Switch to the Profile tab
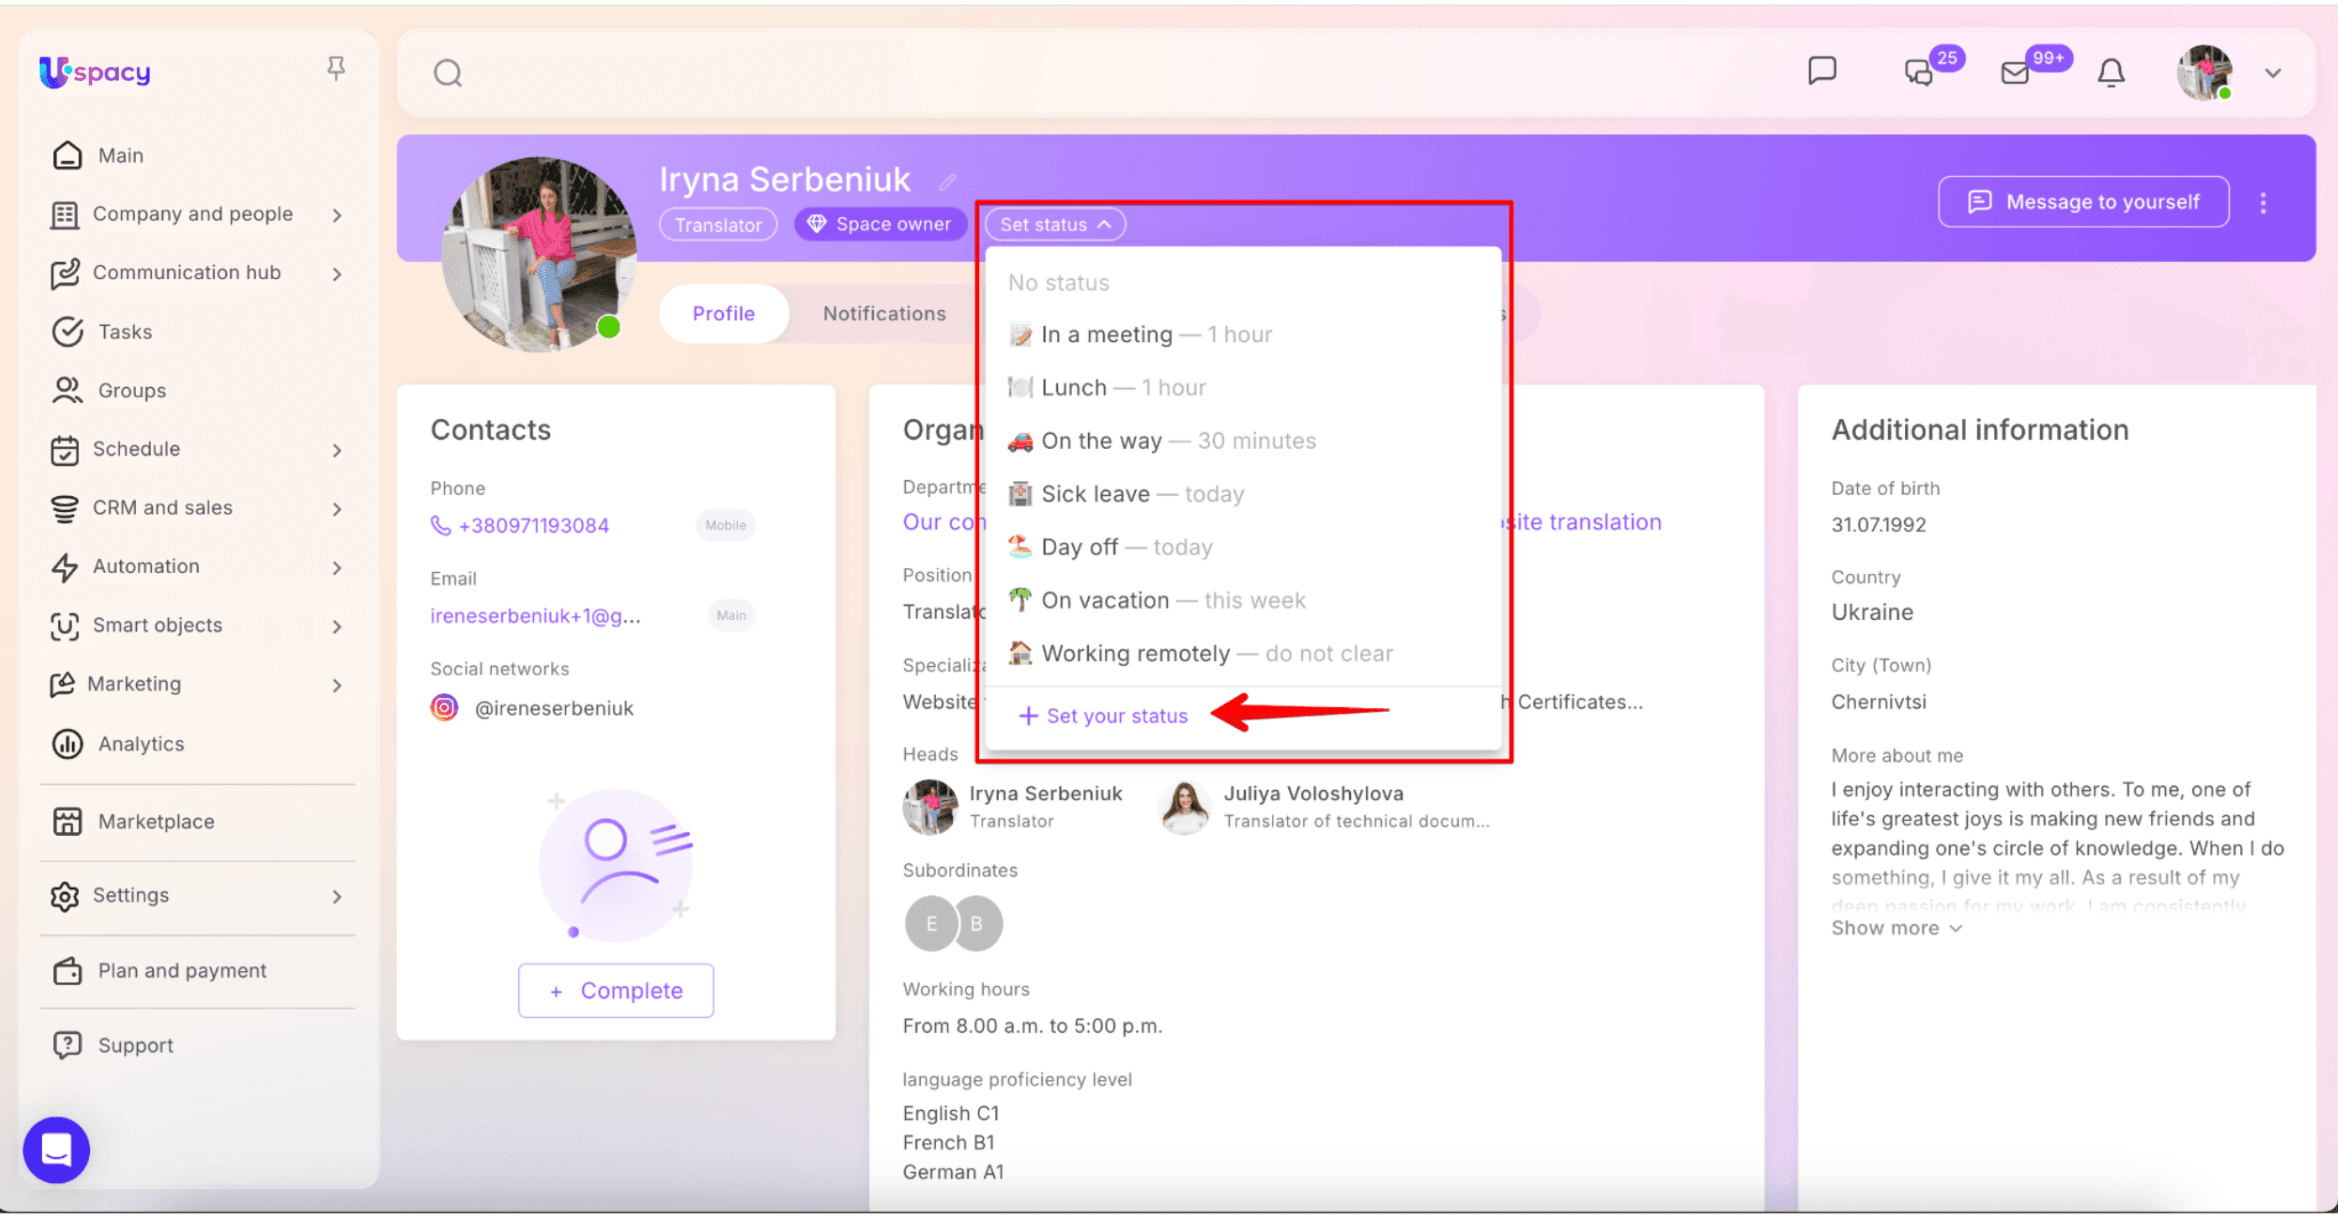The width and height of the screenshot is (2338, 1216). pos(724,314)
